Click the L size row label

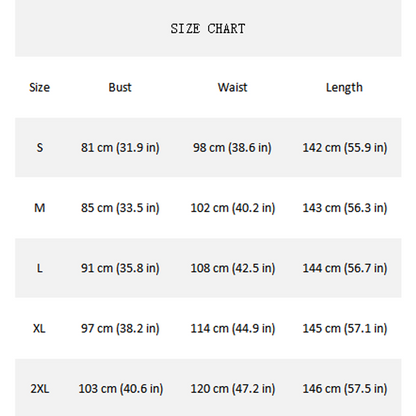click(40, 268)
